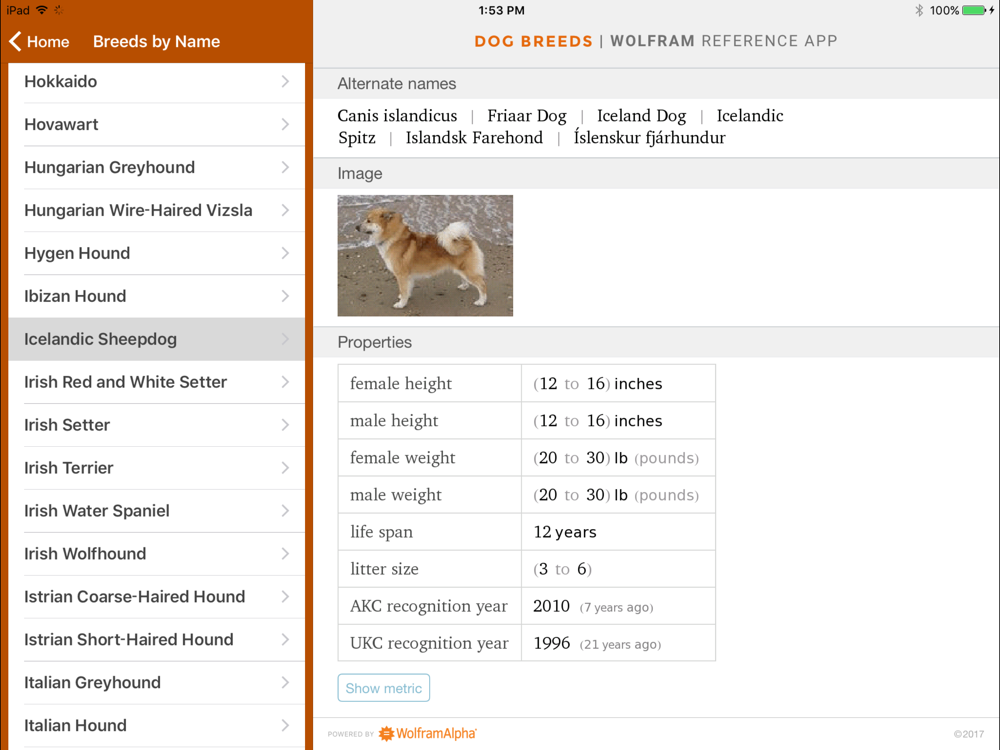Screen dimensions: 1000x750
Task: Tap the Dog Breeds app title
Action: [x=533, y=41]
